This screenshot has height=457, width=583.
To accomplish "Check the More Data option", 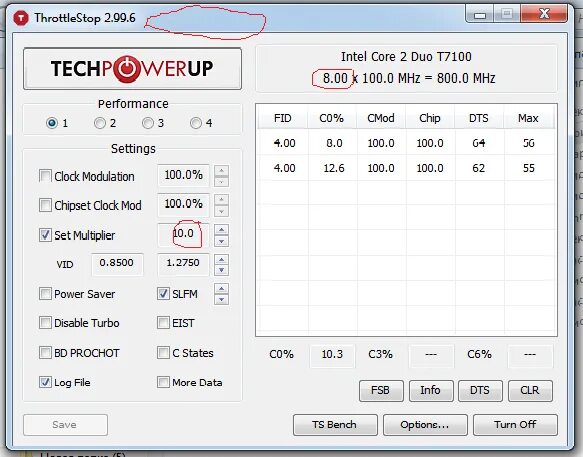I will [163, 382].
